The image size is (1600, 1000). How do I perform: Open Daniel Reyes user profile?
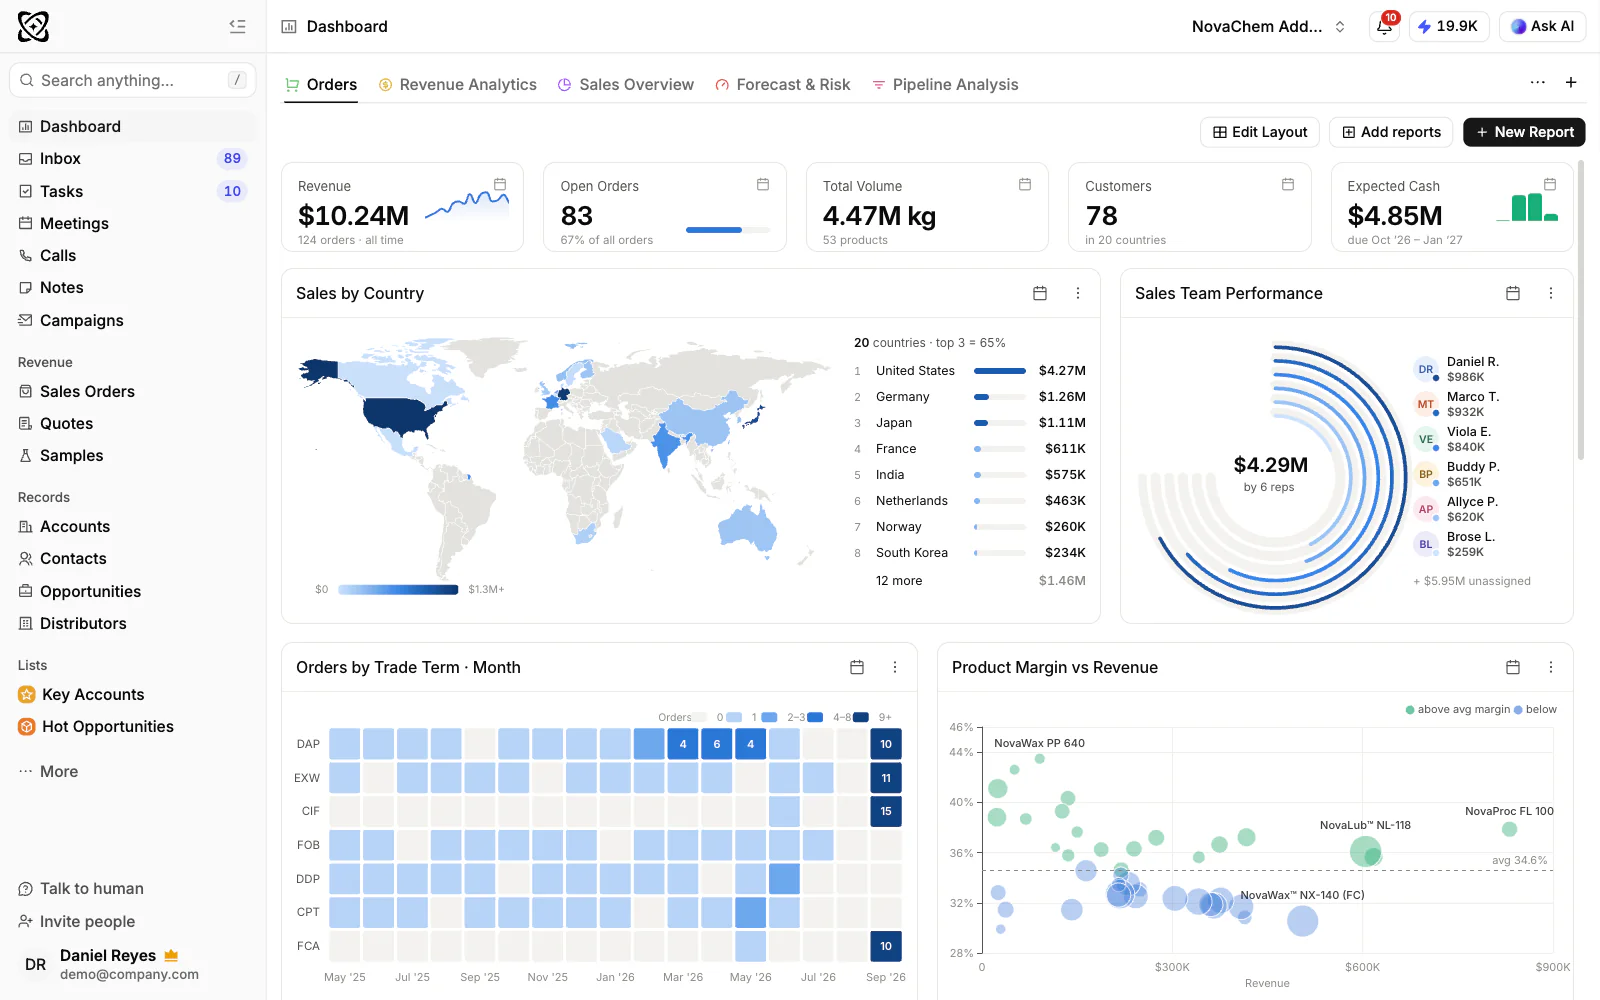coord(132,964)
